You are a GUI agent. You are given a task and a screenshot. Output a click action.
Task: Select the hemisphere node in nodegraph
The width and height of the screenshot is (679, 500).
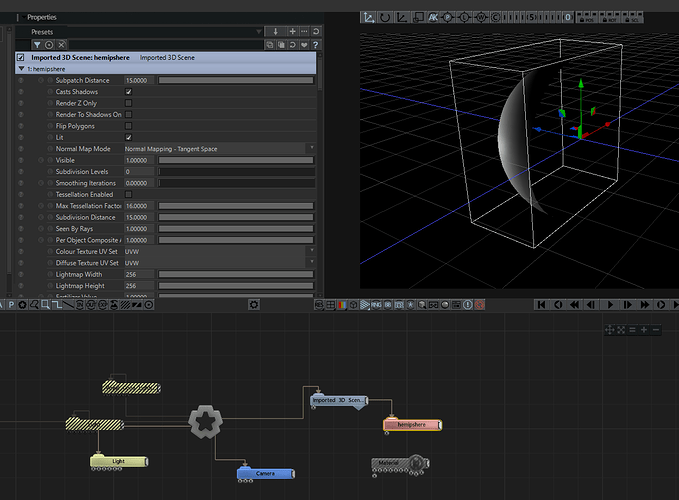click(412, 425)
